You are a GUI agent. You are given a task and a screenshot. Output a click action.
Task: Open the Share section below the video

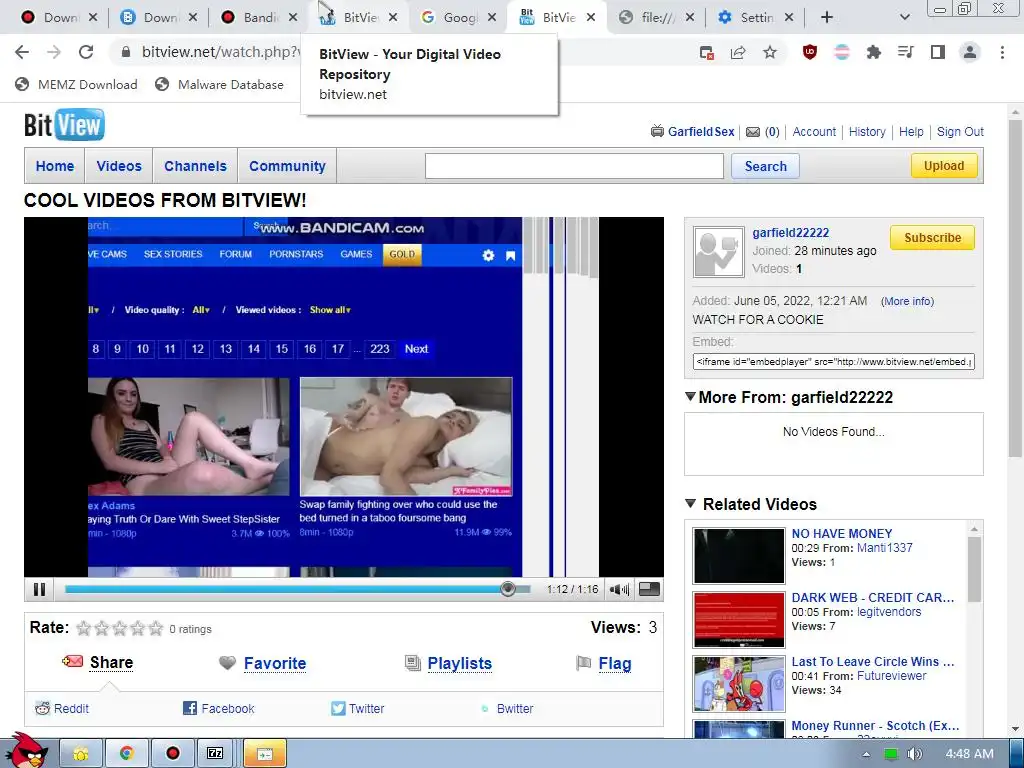tap(111, 662)
